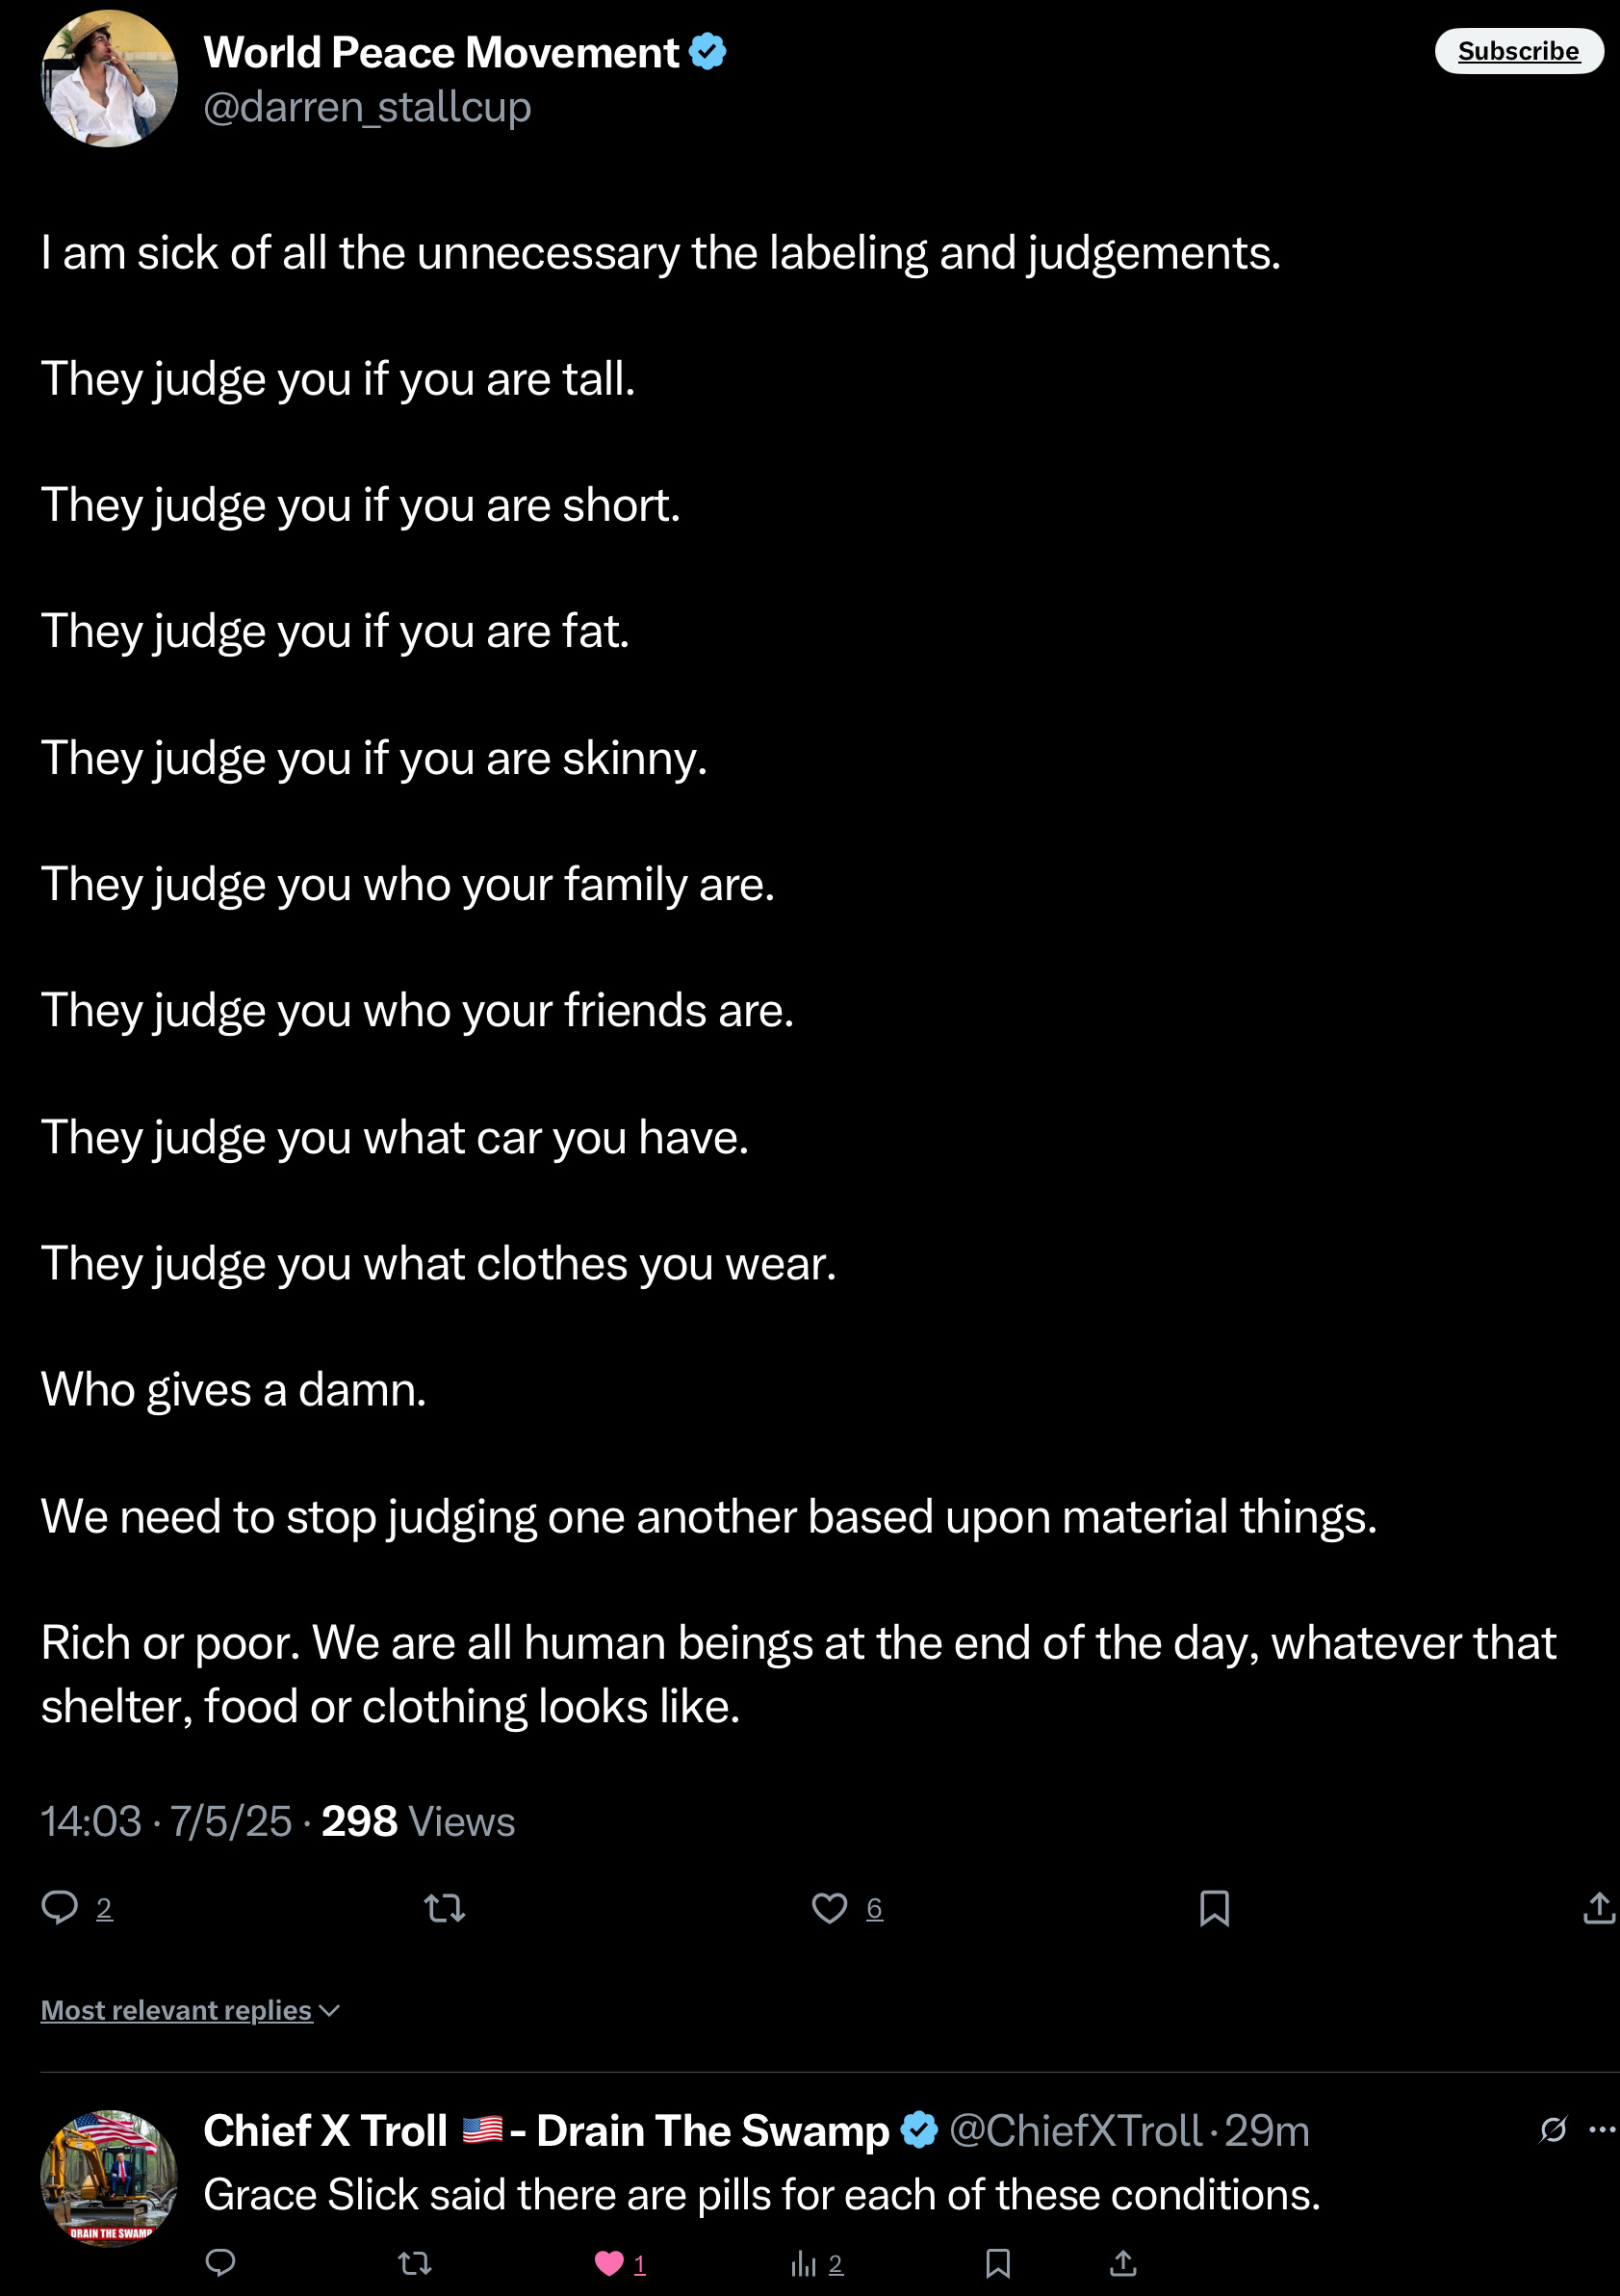
Task: Click the Grok icon beside the reply
Action: click(1553, 2130)
